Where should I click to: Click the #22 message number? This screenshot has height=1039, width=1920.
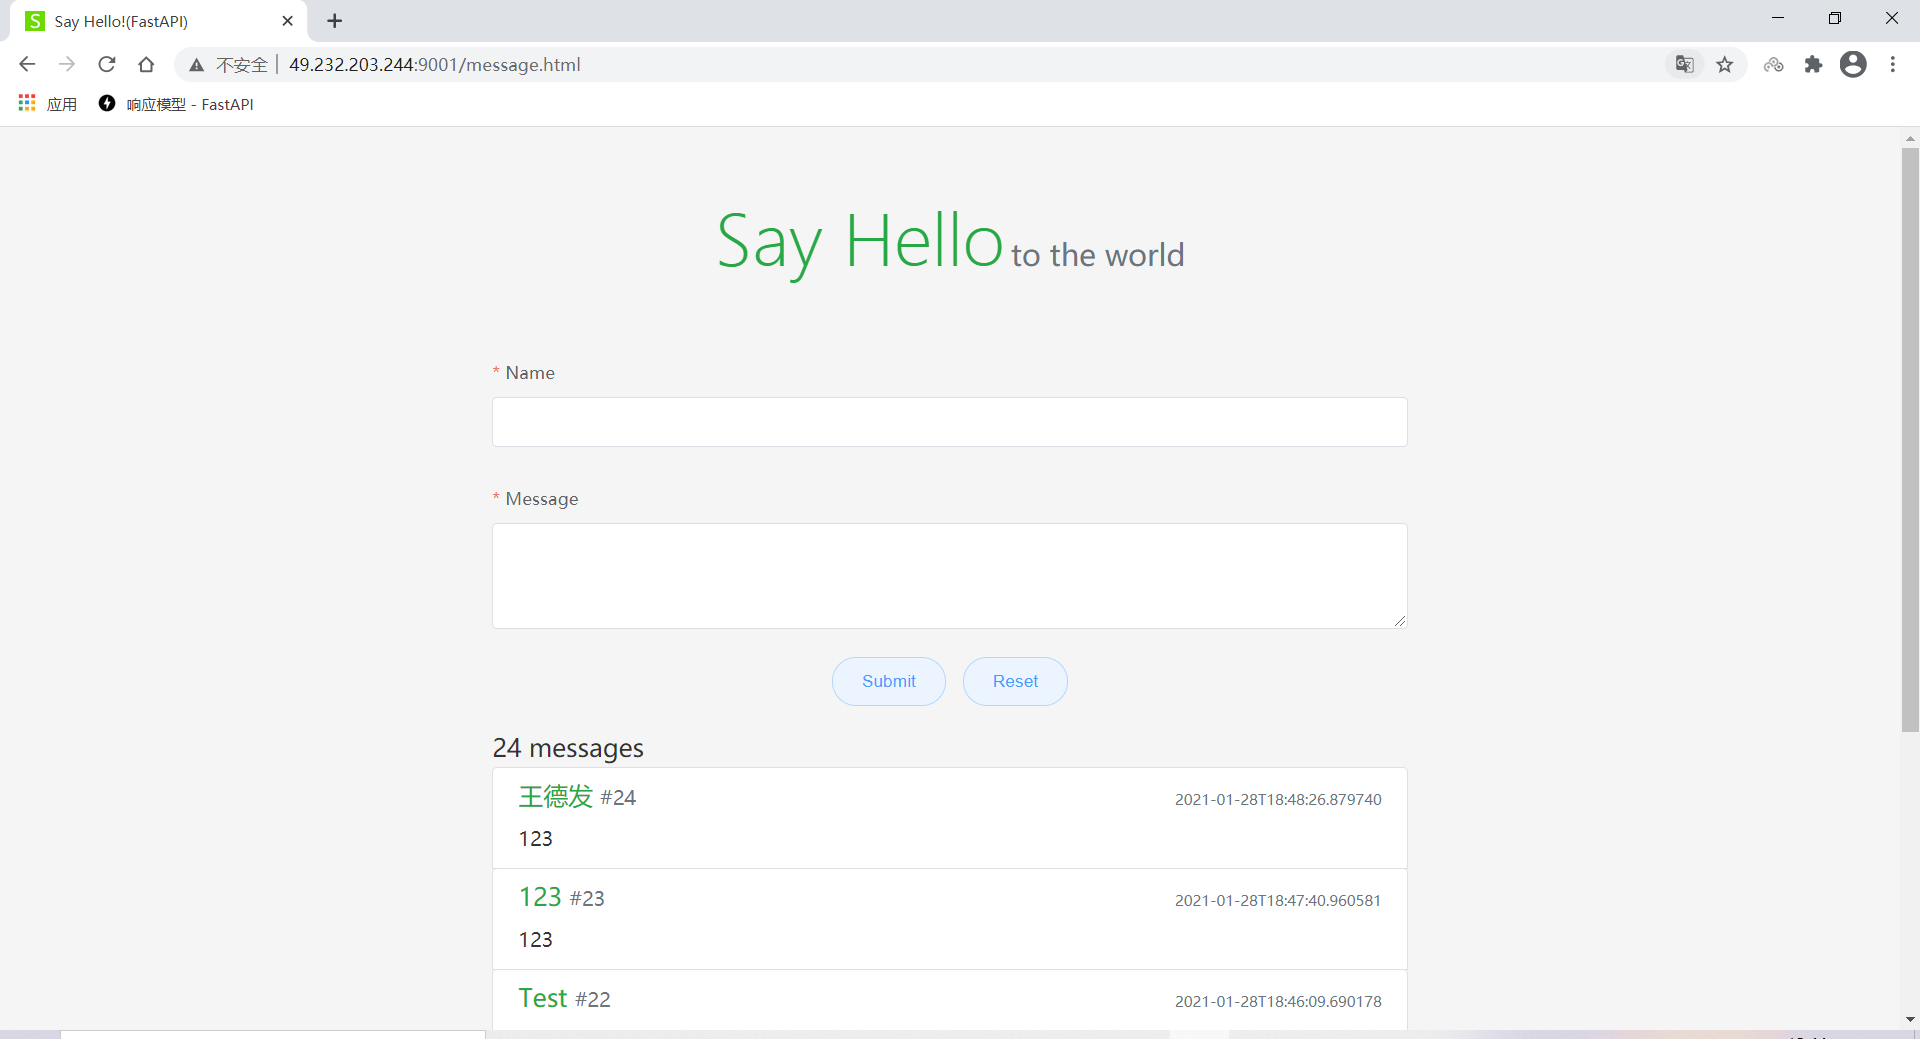(x=593, y=1000)
